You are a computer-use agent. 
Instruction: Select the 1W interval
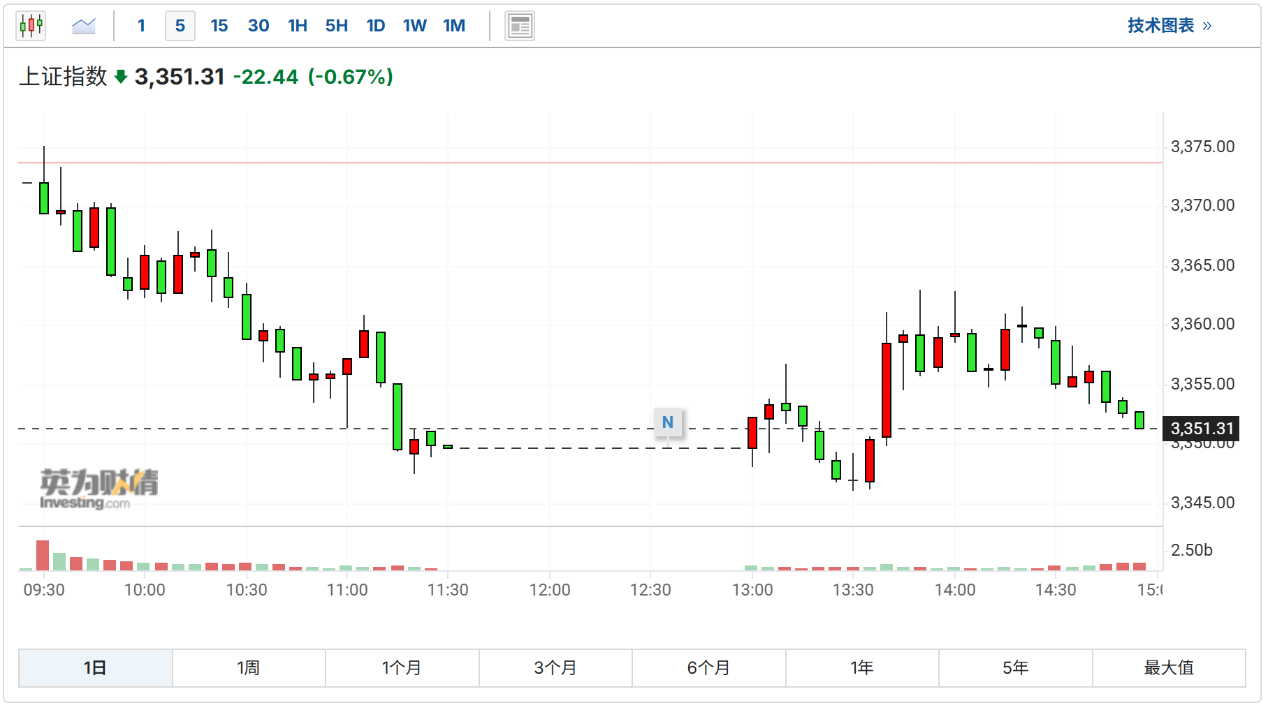(415, 25)
